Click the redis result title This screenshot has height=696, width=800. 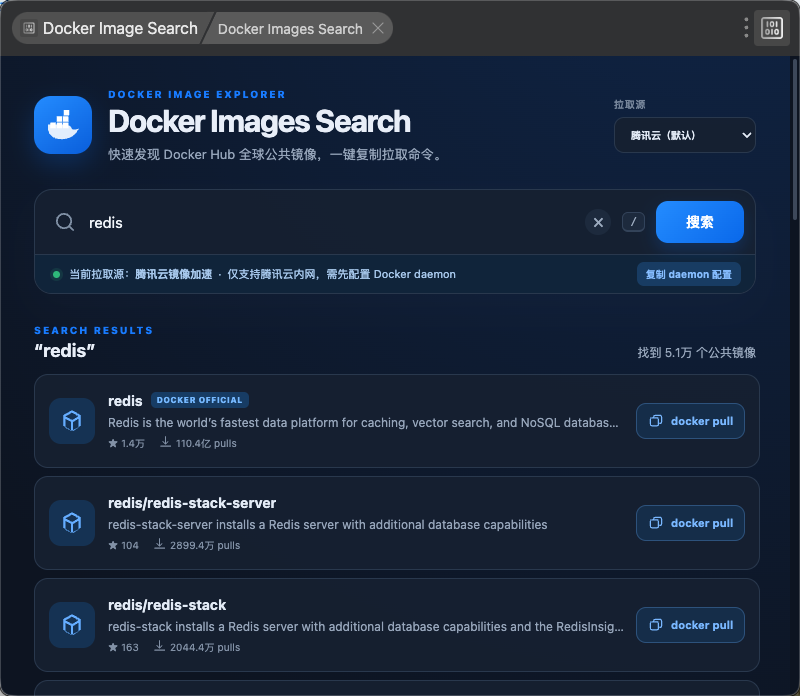point(125,401)
